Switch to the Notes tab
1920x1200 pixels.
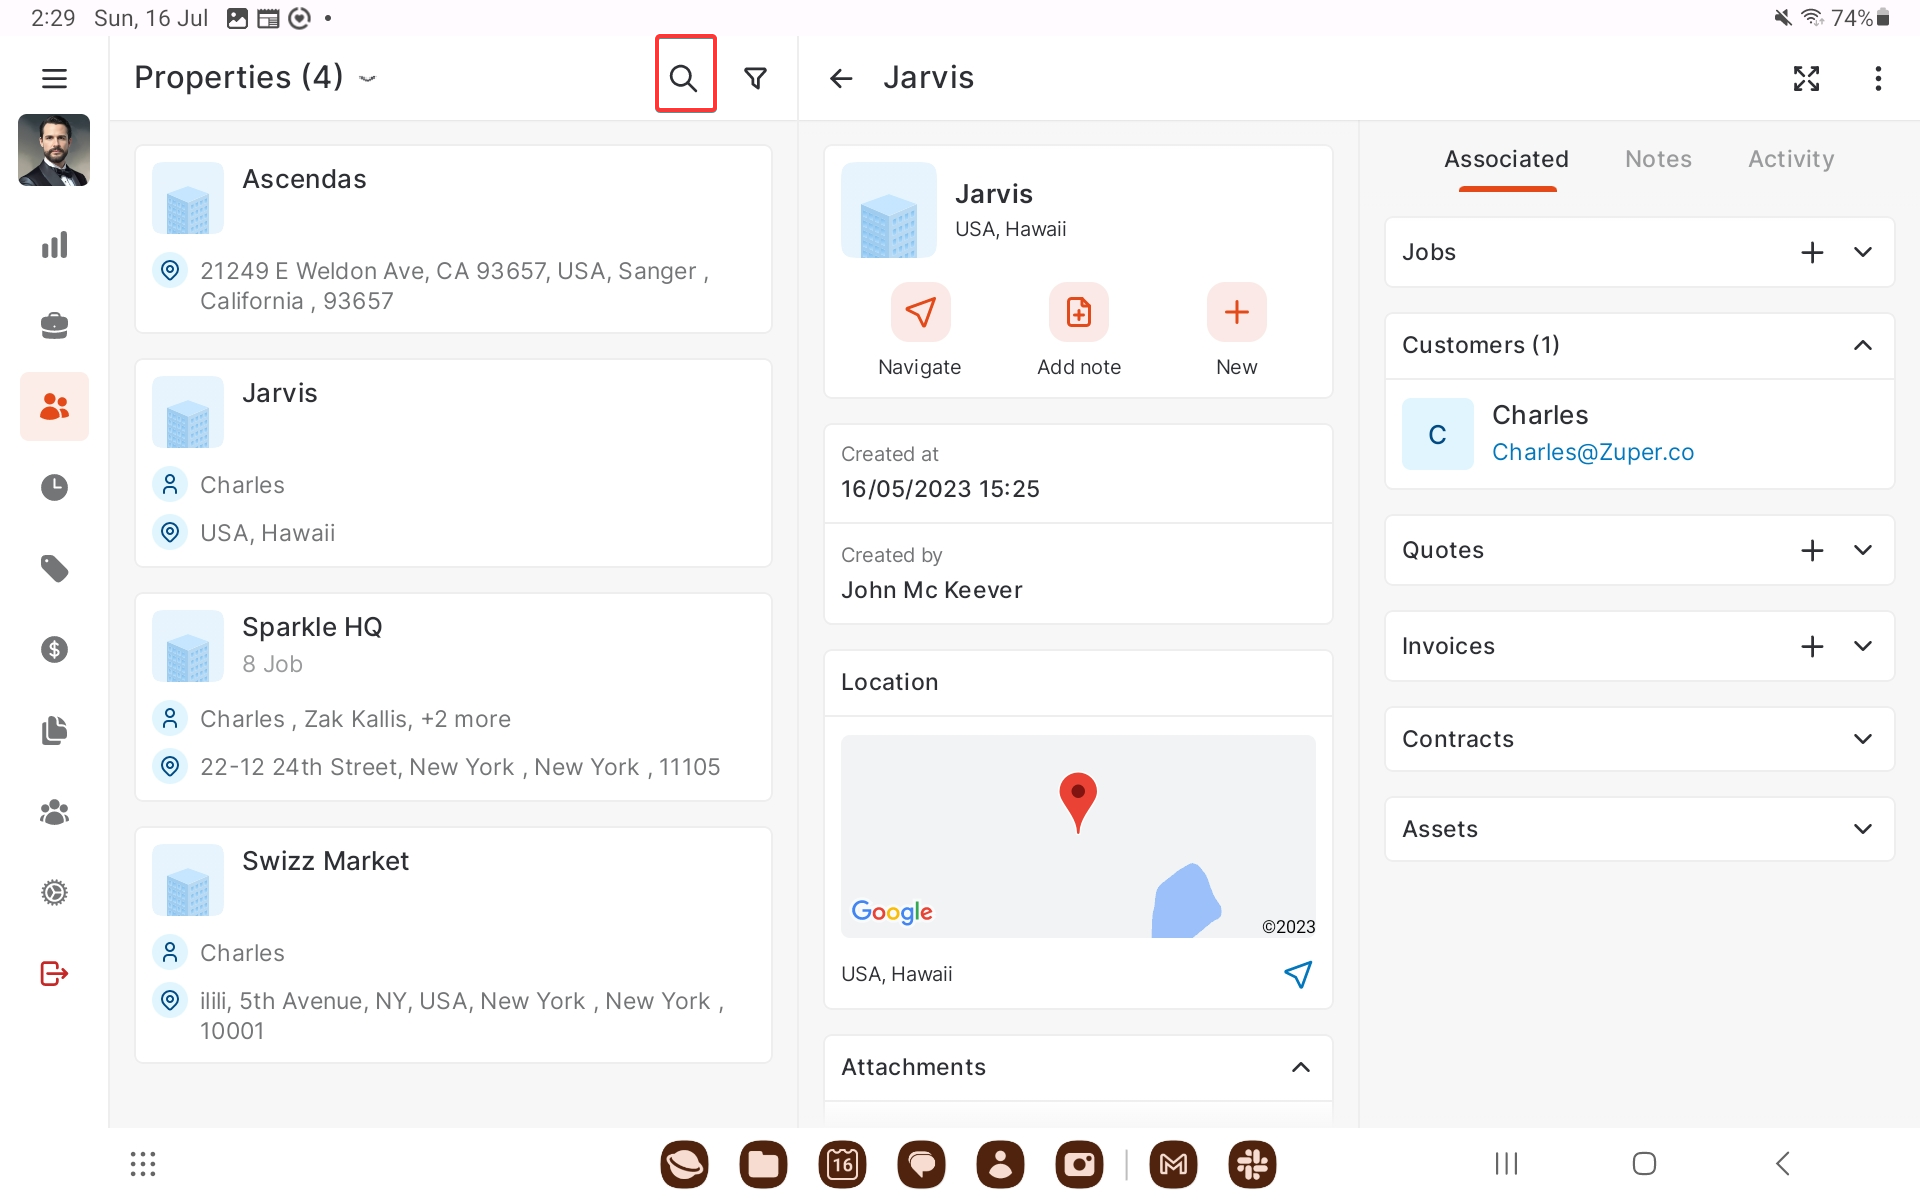1658,159
